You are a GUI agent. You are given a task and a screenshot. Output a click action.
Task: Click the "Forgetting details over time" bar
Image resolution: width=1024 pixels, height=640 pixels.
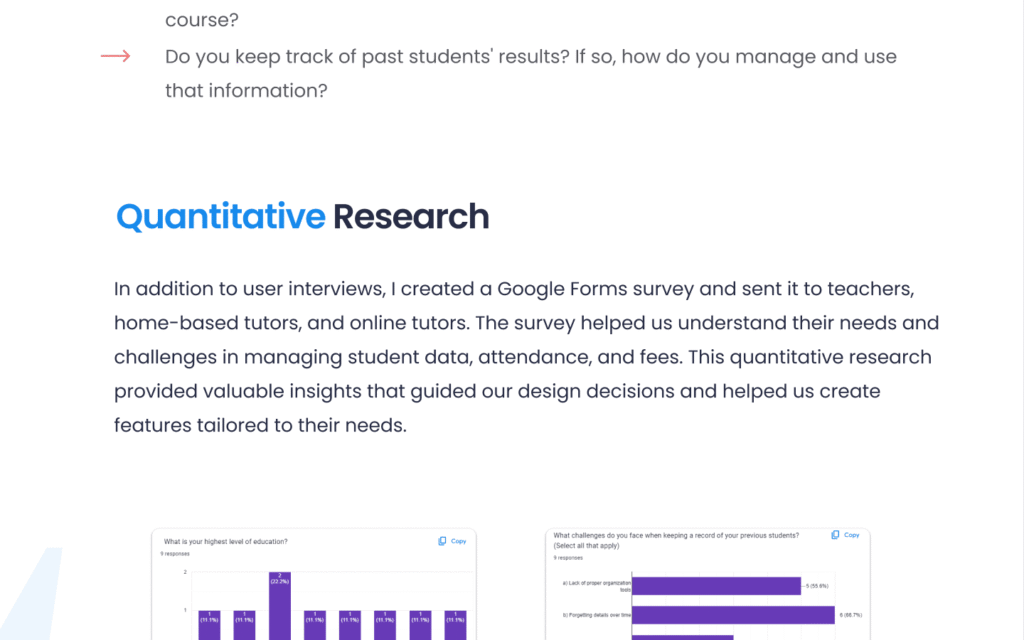pyautogui.click(x=734, y=615)
